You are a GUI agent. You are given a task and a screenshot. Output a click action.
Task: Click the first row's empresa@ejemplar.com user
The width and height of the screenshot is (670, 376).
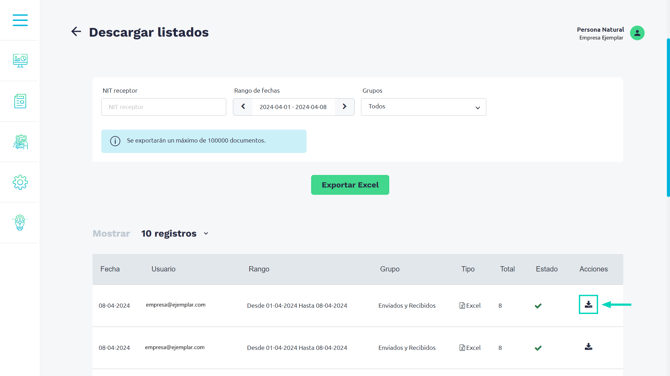[x=176, y=305]
